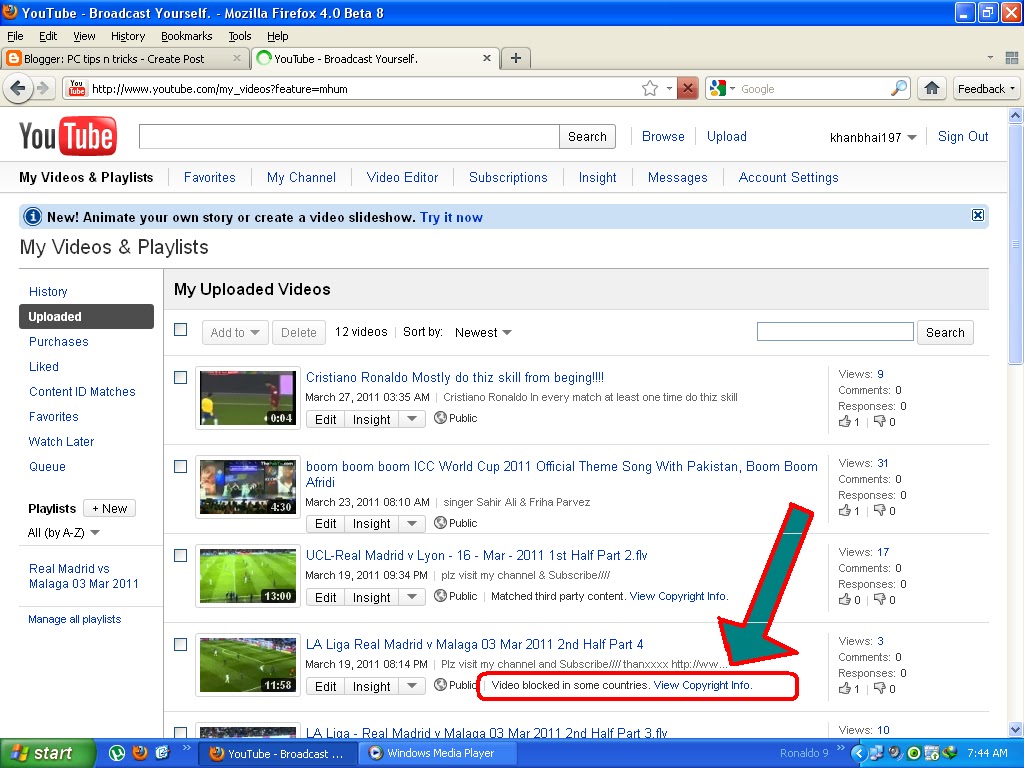Click the Home icon in Firefox toolbar

(932, 88)
